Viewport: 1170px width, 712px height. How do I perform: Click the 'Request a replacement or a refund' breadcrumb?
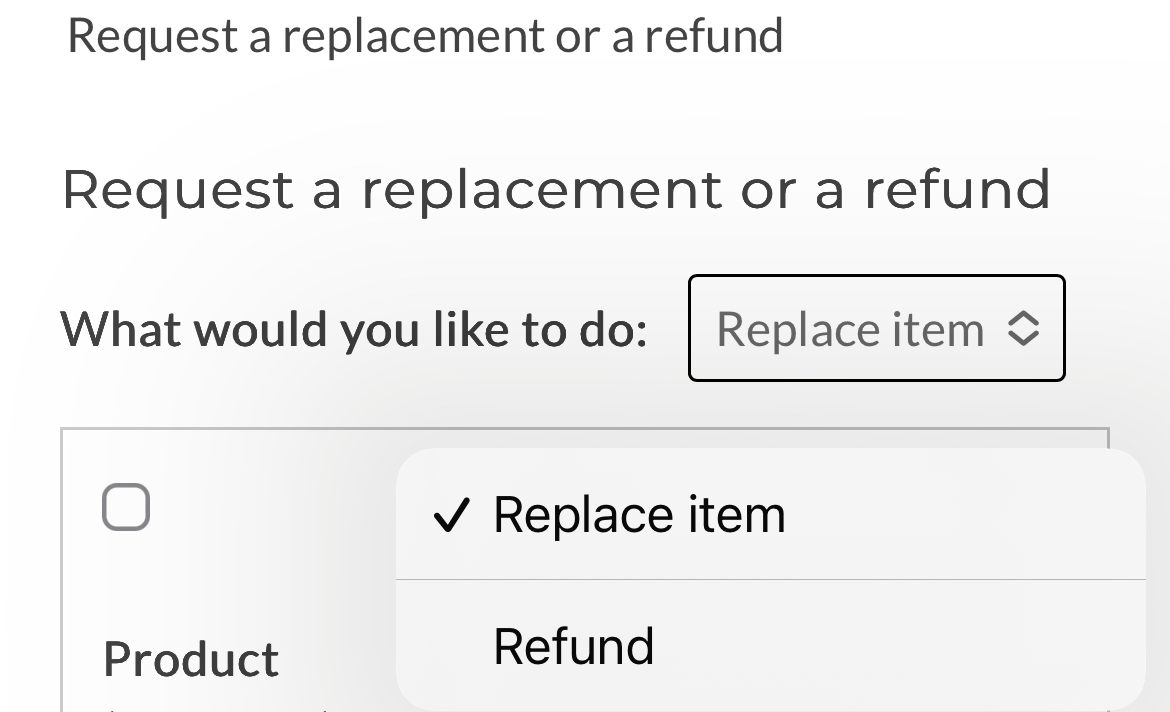click(x=425, y=35)
